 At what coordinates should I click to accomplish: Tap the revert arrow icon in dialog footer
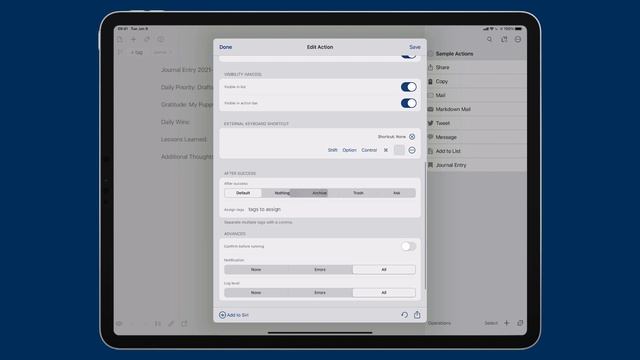click(404, 315)
